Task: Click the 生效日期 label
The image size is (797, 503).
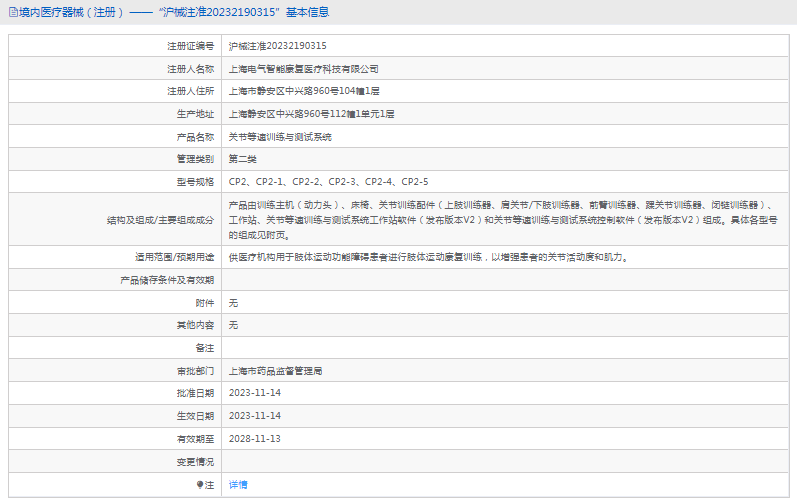Action: point(195,416)
